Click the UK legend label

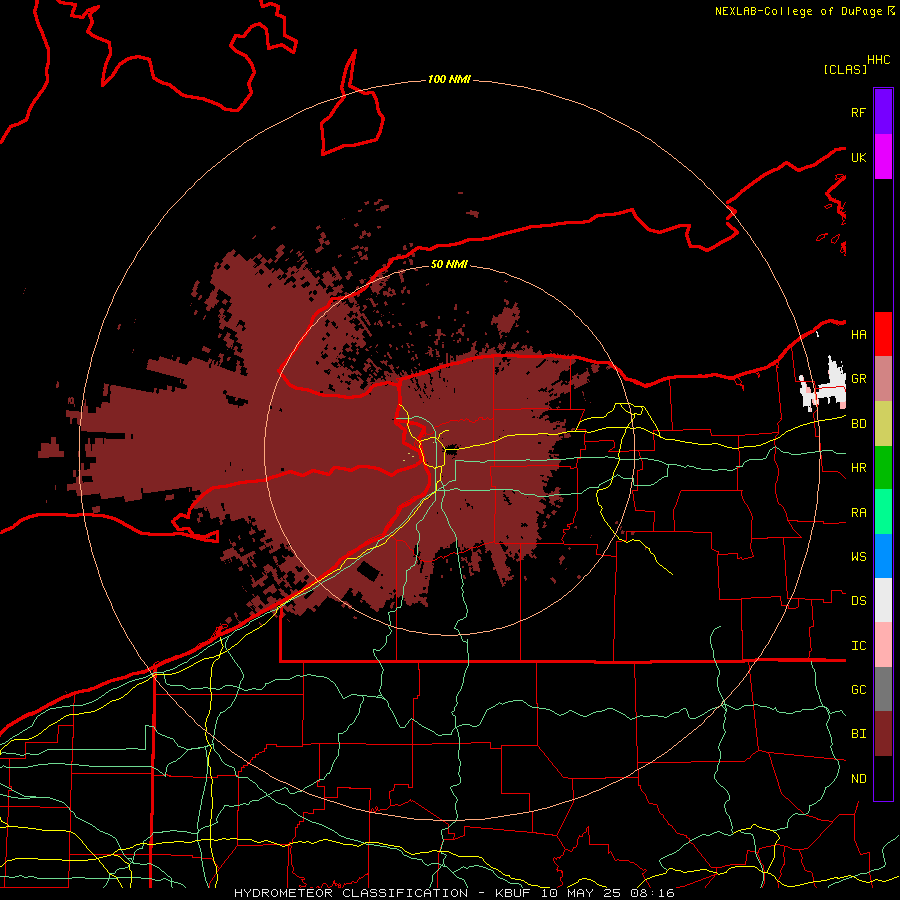click(x=858, y=157)
